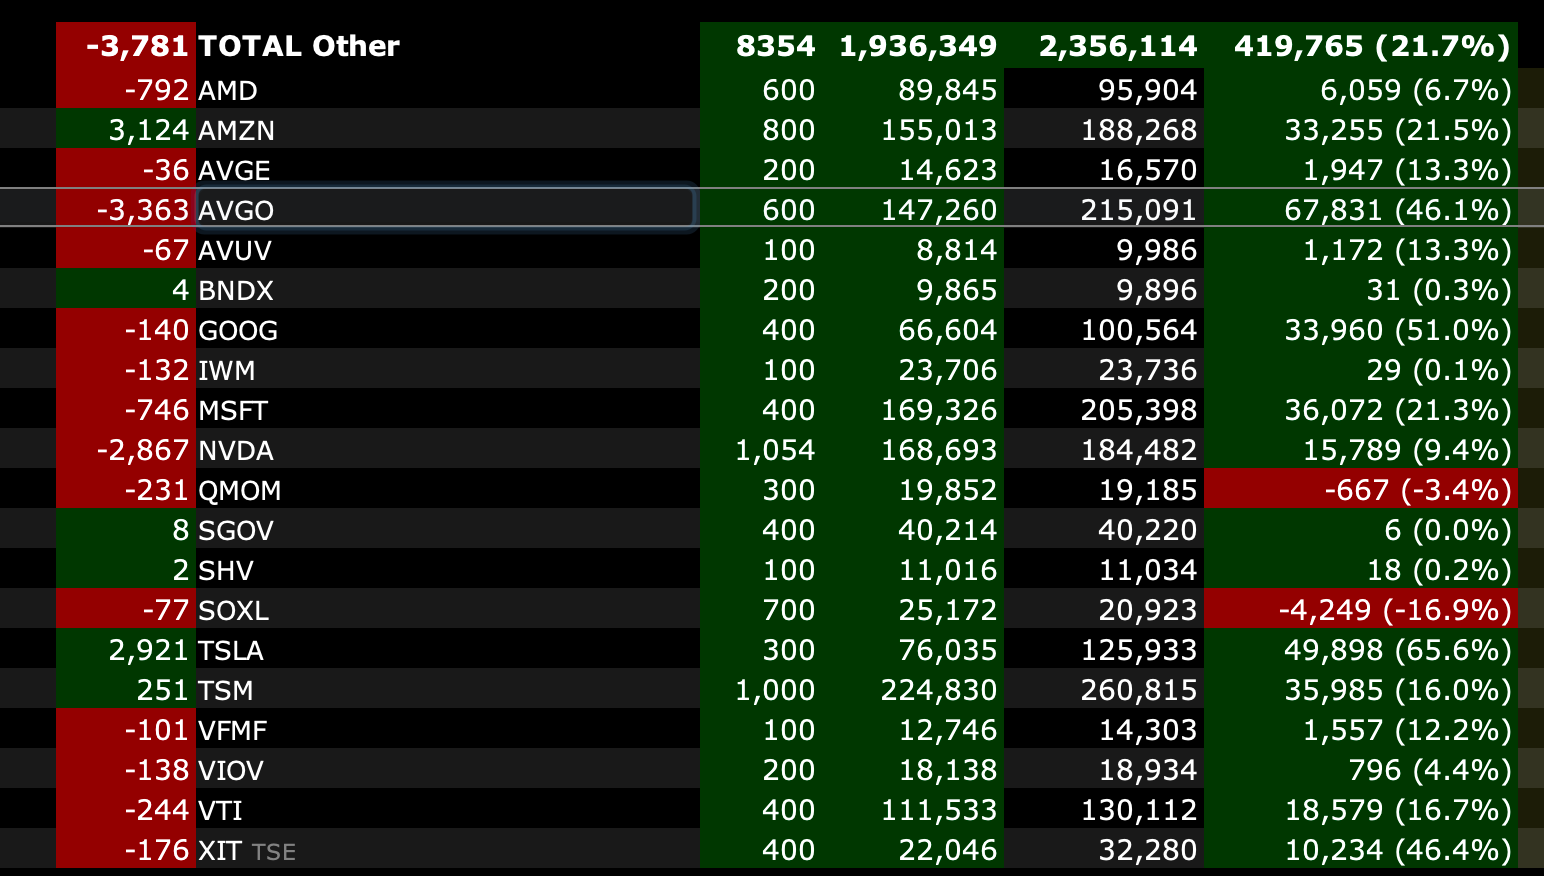
Task: Click the TSM ticker symbol
Action: click(226, 690)
